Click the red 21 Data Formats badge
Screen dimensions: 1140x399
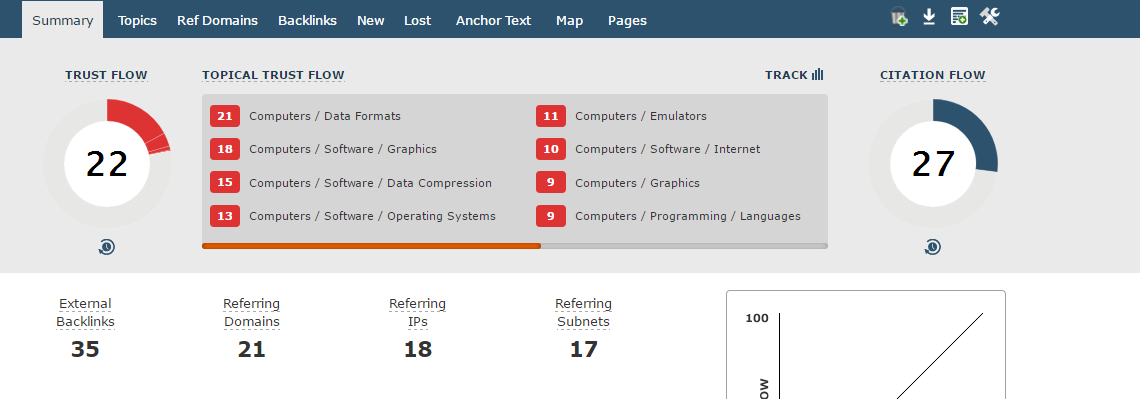(x=225, y=116)
